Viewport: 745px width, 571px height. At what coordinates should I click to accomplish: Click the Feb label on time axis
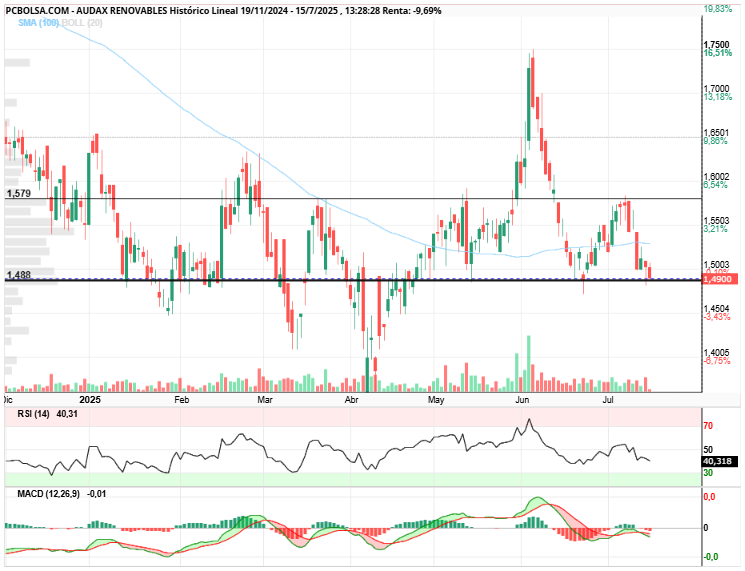(181, 400)
